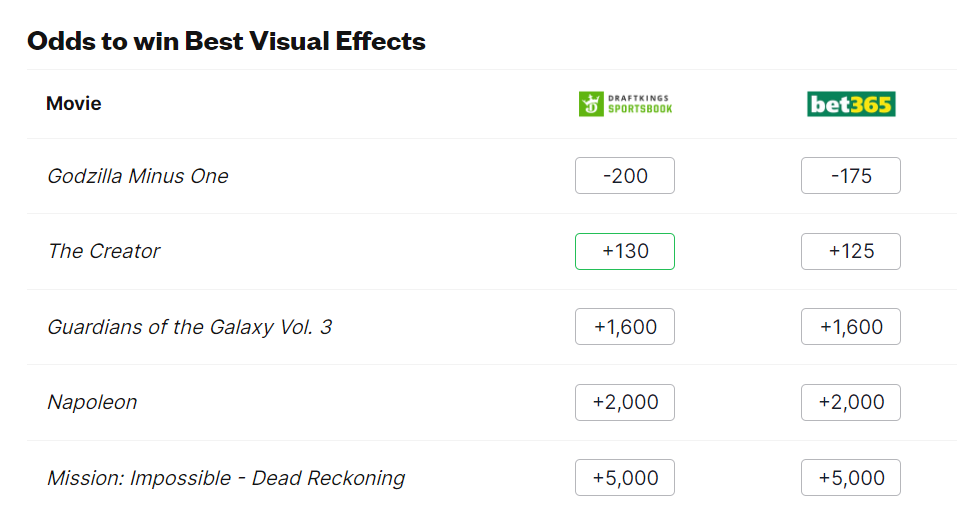Click the Godzilla Minus One movie title
Screen dimensions: 957x515
click(138, 176)
